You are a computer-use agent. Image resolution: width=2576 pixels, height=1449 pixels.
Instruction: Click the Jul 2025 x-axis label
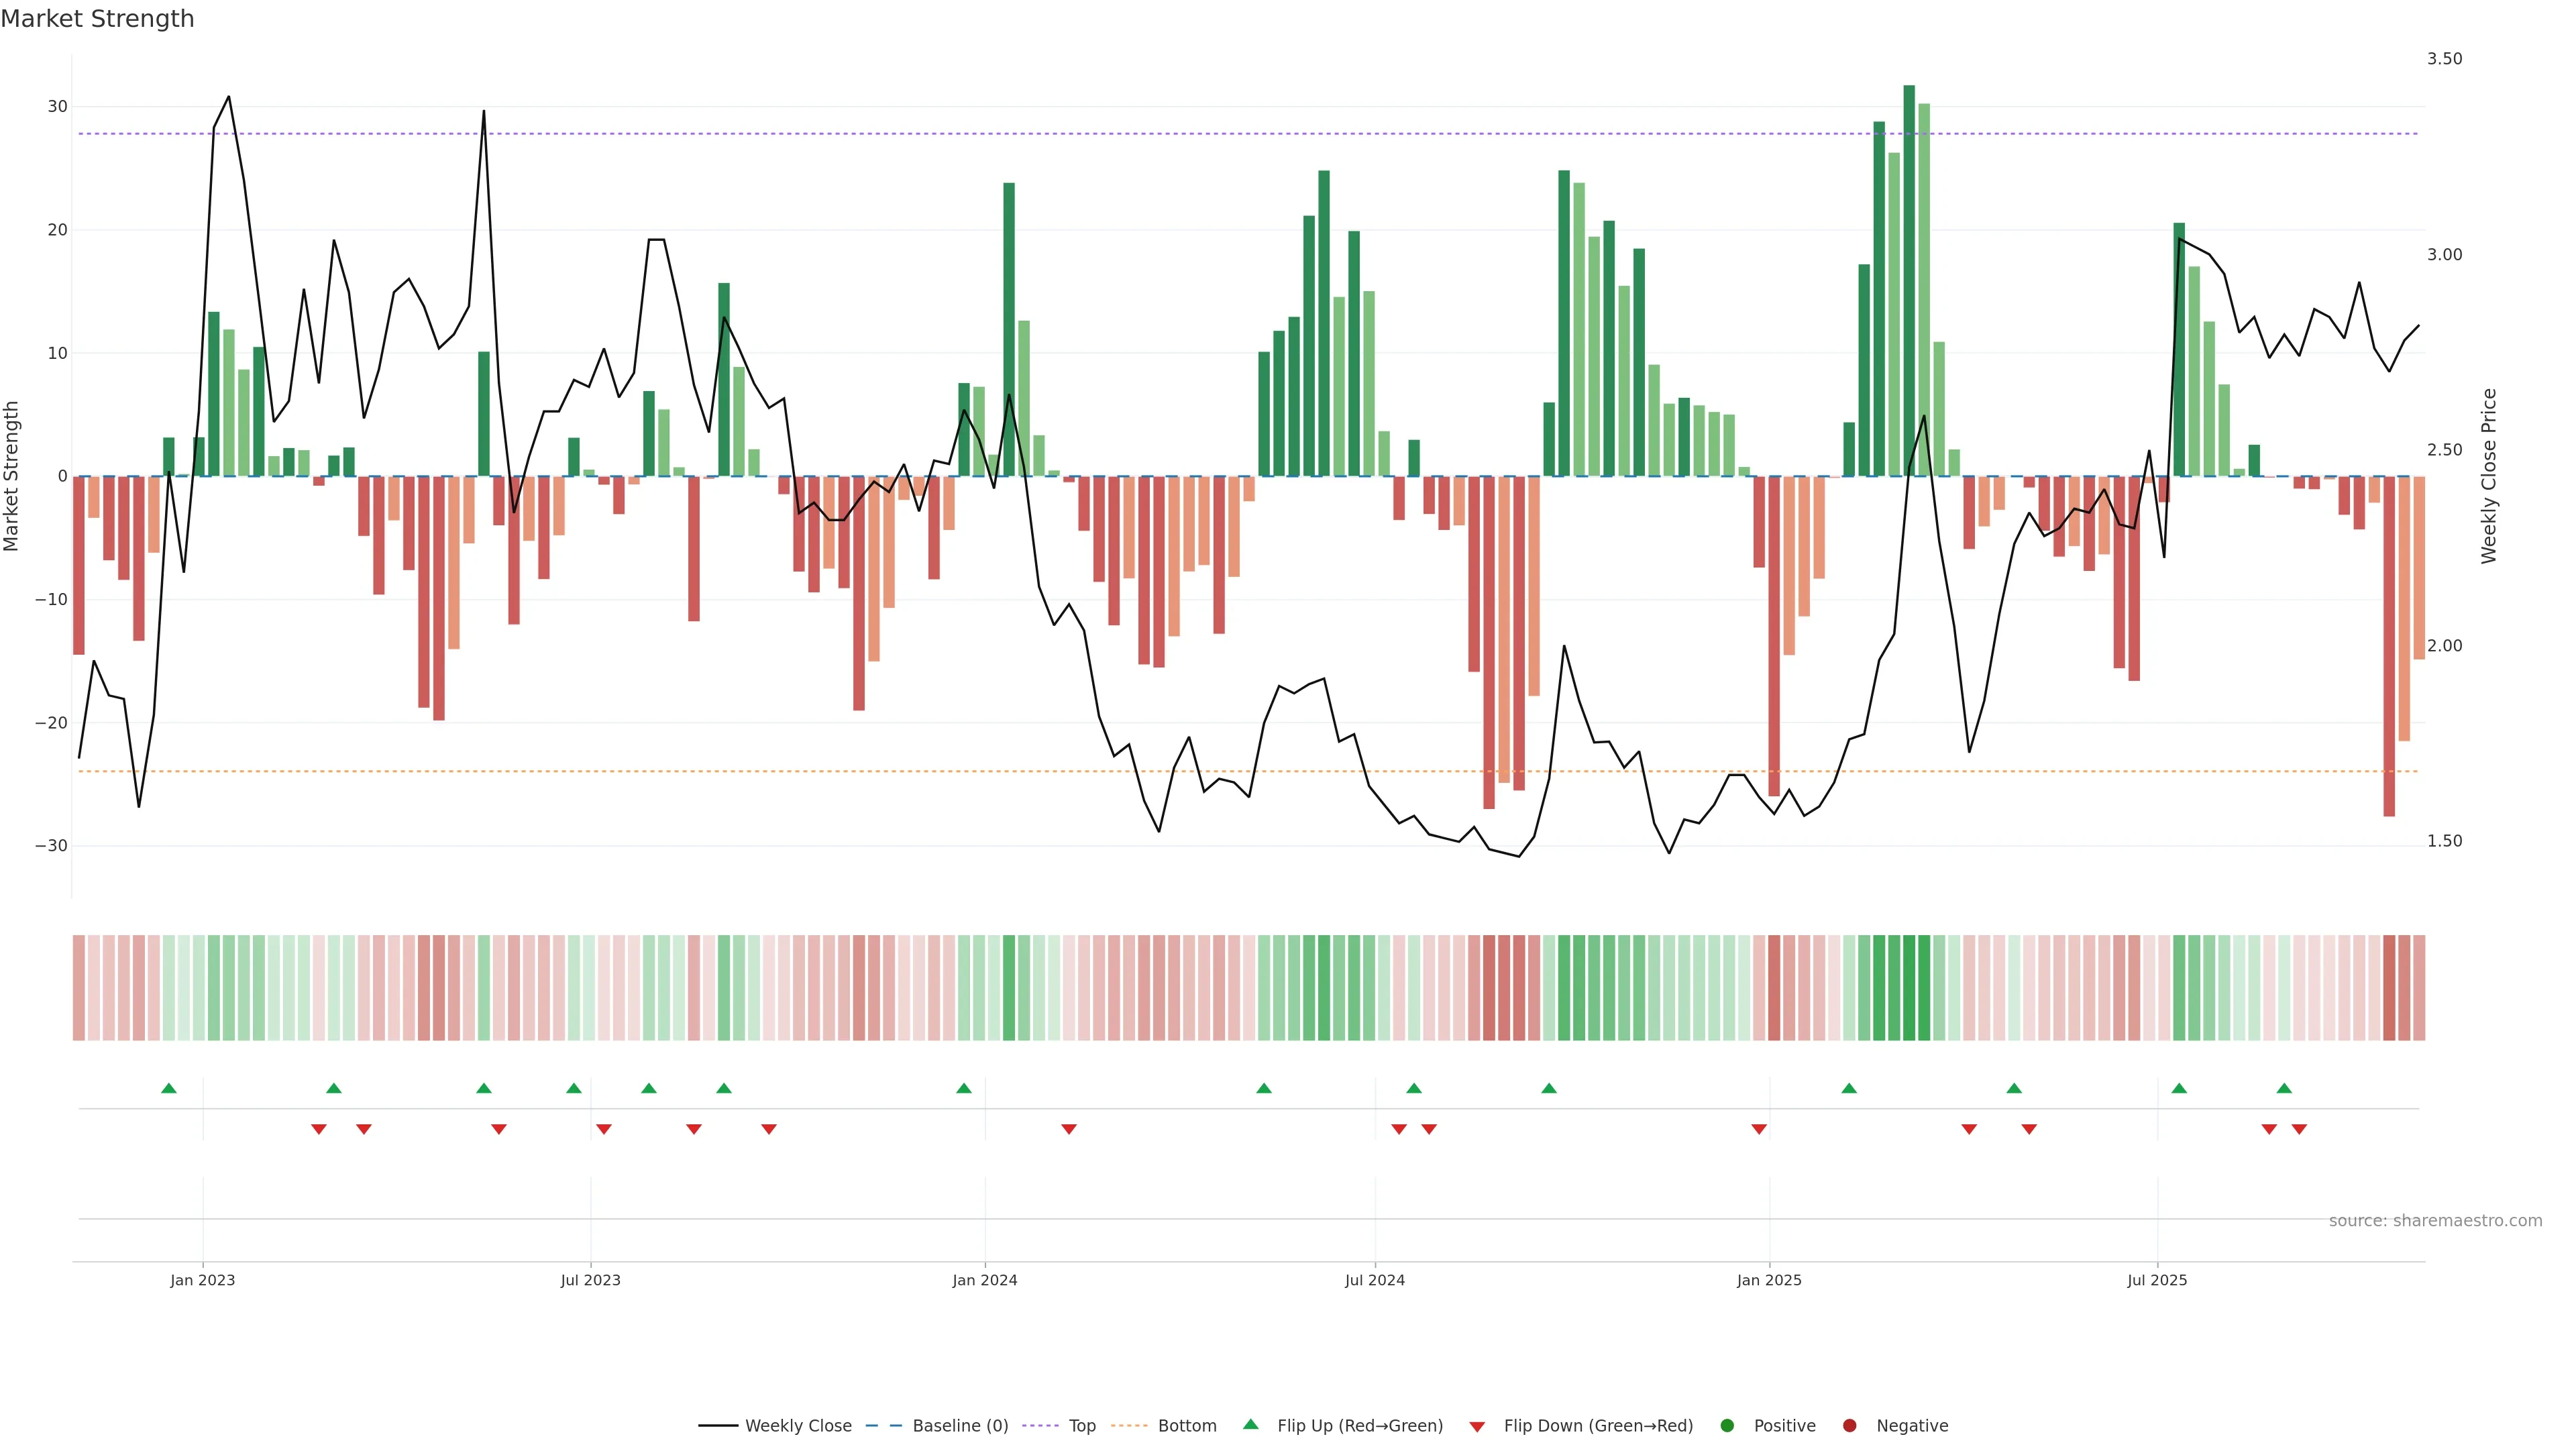pyautogui.click(x=2157, y=1280)
